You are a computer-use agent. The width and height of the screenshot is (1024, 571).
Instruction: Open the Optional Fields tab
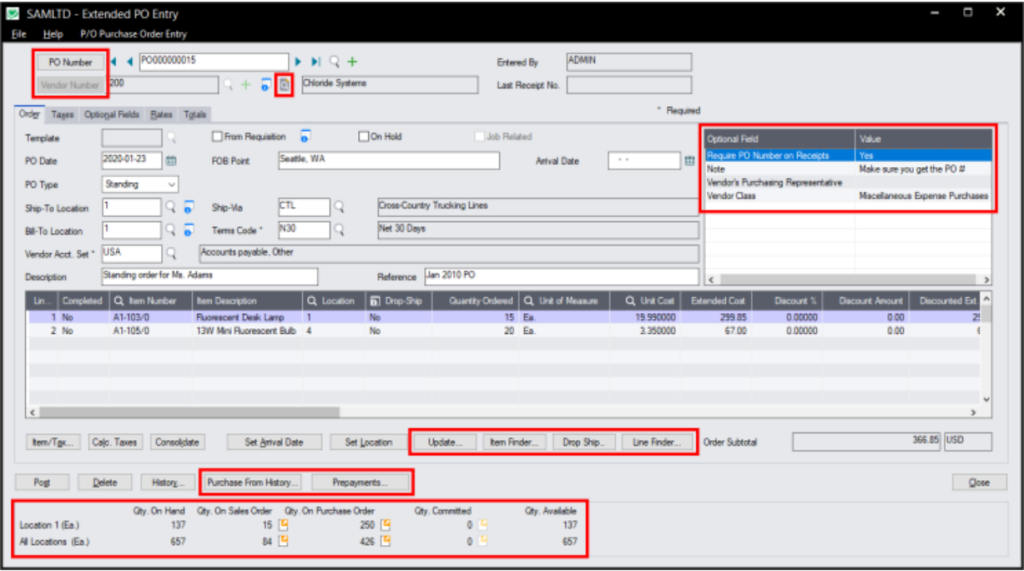coord(112,114)
